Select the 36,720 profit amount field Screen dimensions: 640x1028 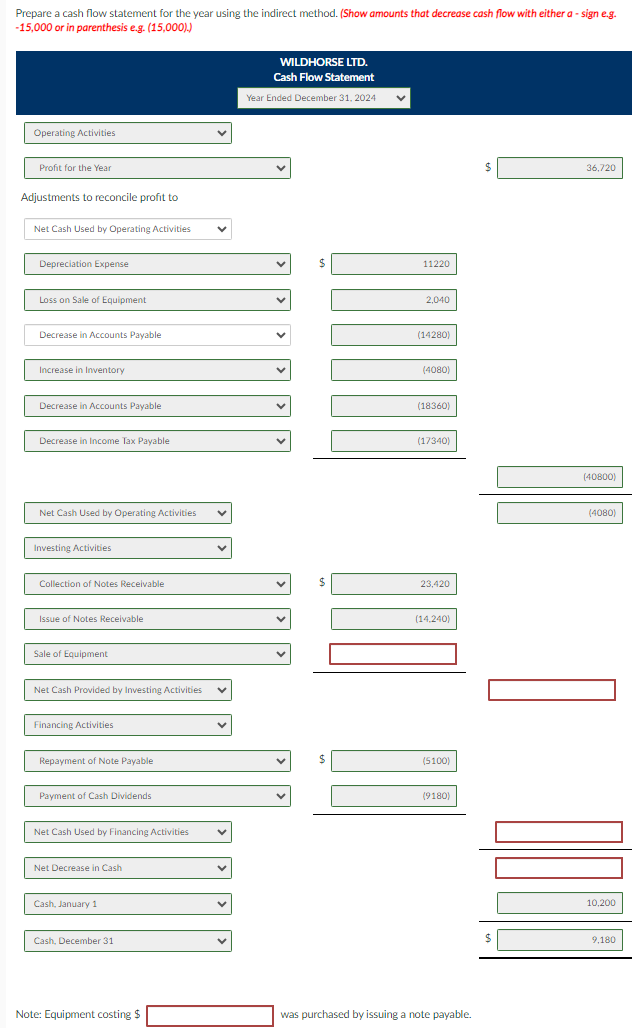pyautogui.click(x=560, y=168)
